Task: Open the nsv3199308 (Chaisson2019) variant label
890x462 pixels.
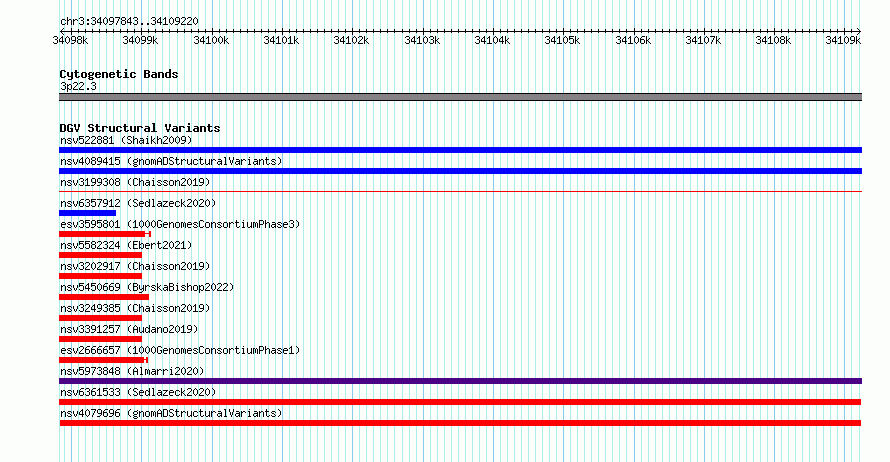Action: pos(135,182)
